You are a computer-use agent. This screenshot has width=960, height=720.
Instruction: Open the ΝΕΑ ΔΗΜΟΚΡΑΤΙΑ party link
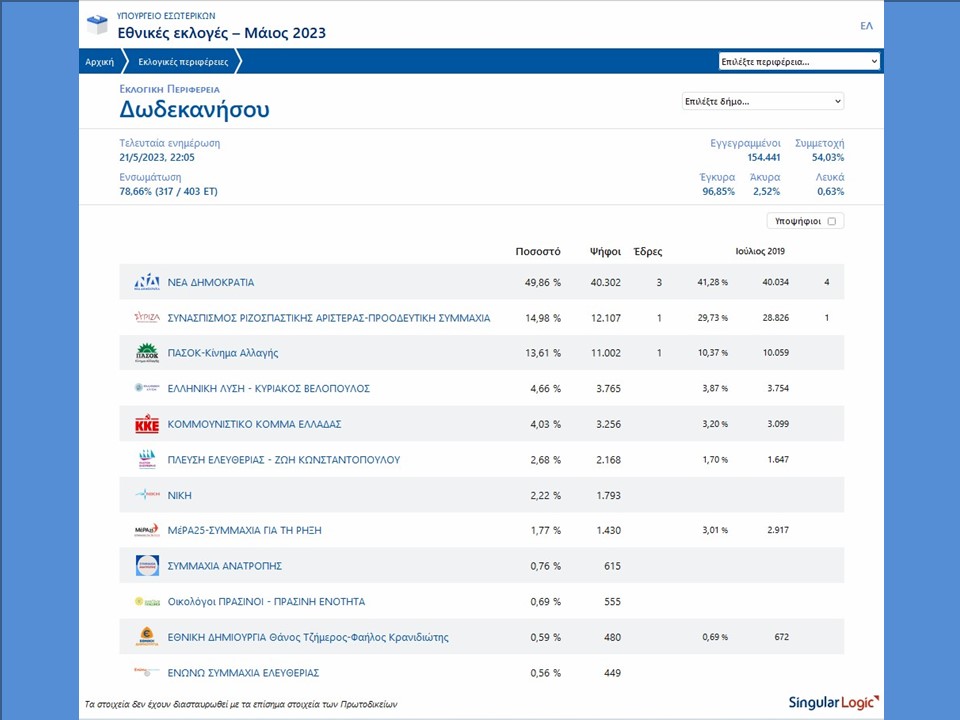pyautogui.click(x=211, y=283)
